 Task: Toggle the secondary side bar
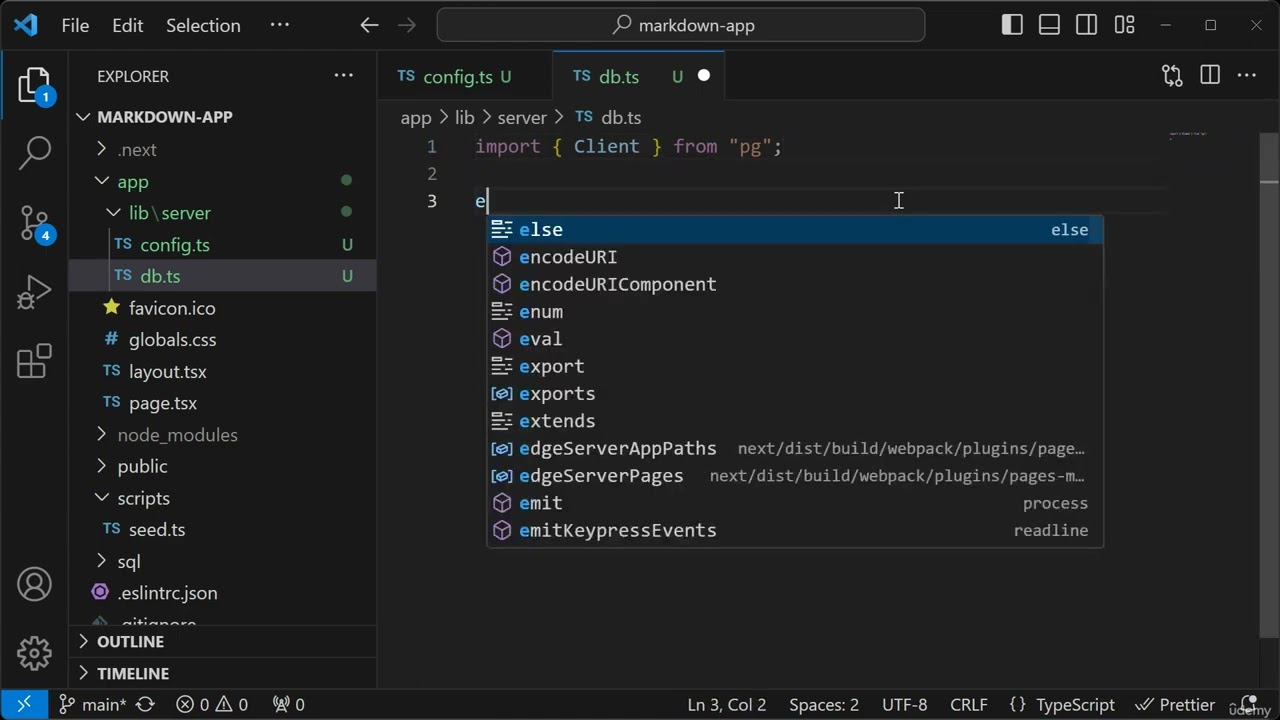(x=1087, y=26)
